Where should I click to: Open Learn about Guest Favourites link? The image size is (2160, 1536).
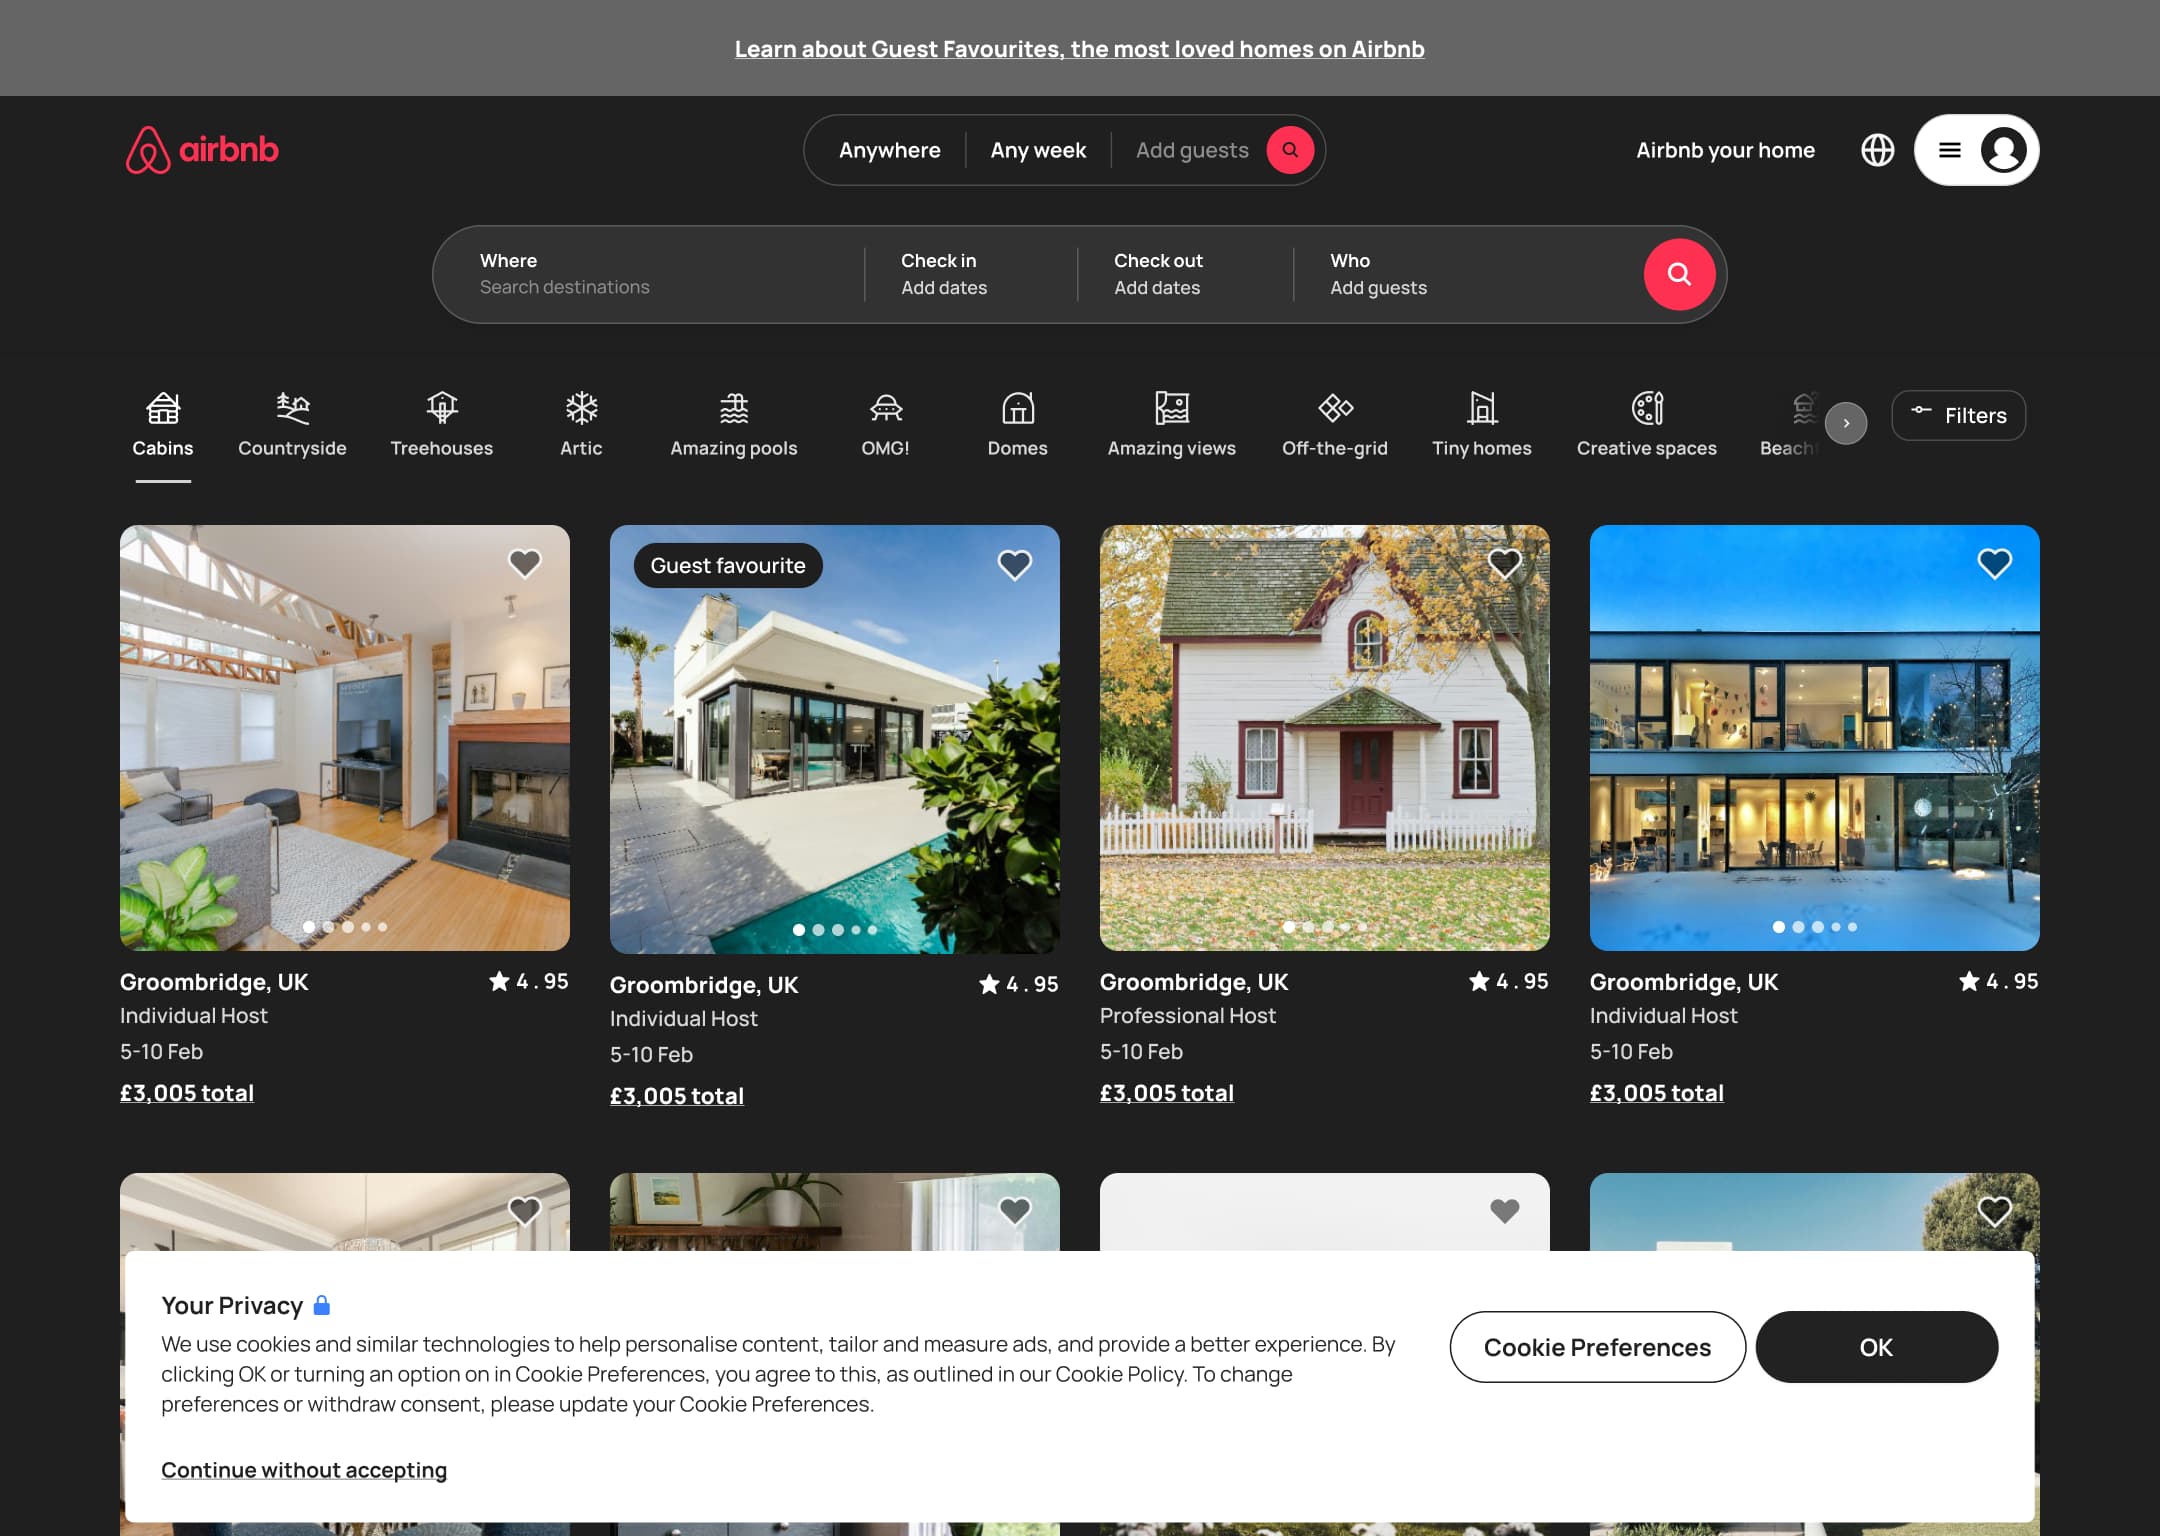coord(1079,48)
